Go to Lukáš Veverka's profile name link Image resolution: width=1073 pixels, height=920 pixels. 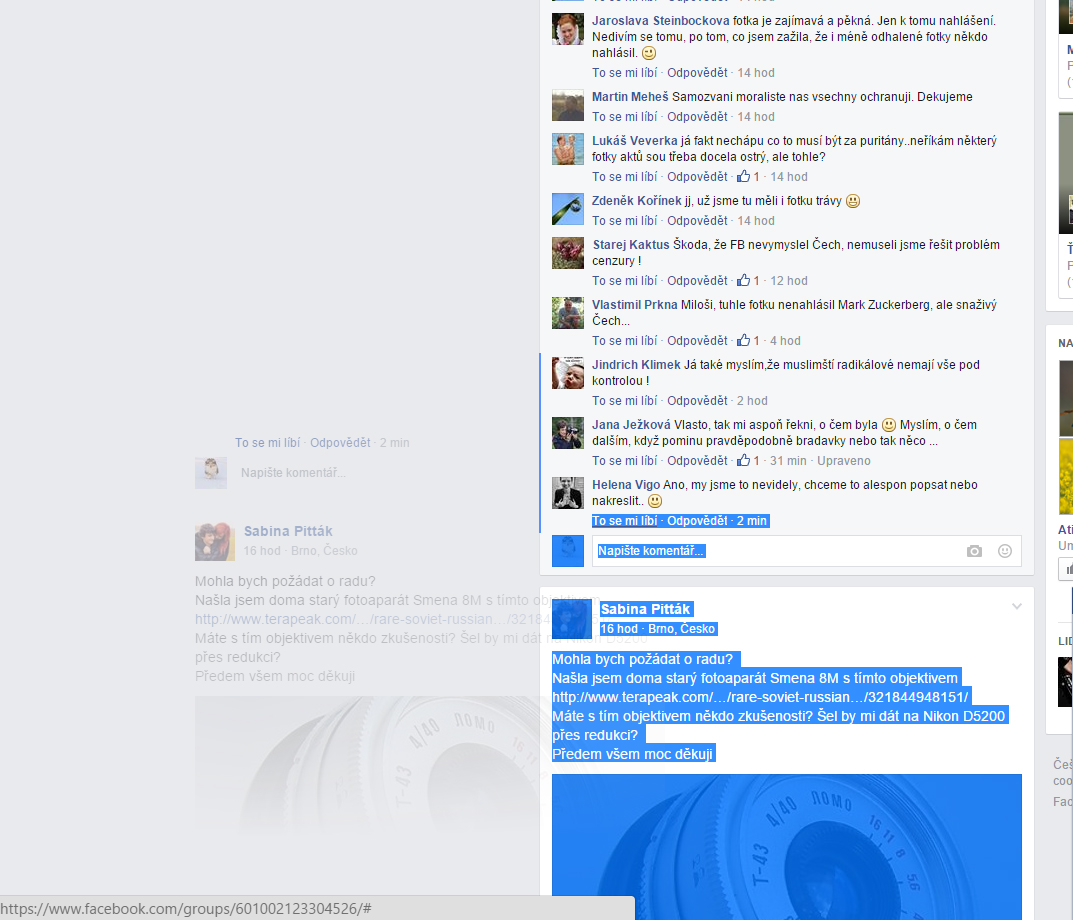click(634, 141)
